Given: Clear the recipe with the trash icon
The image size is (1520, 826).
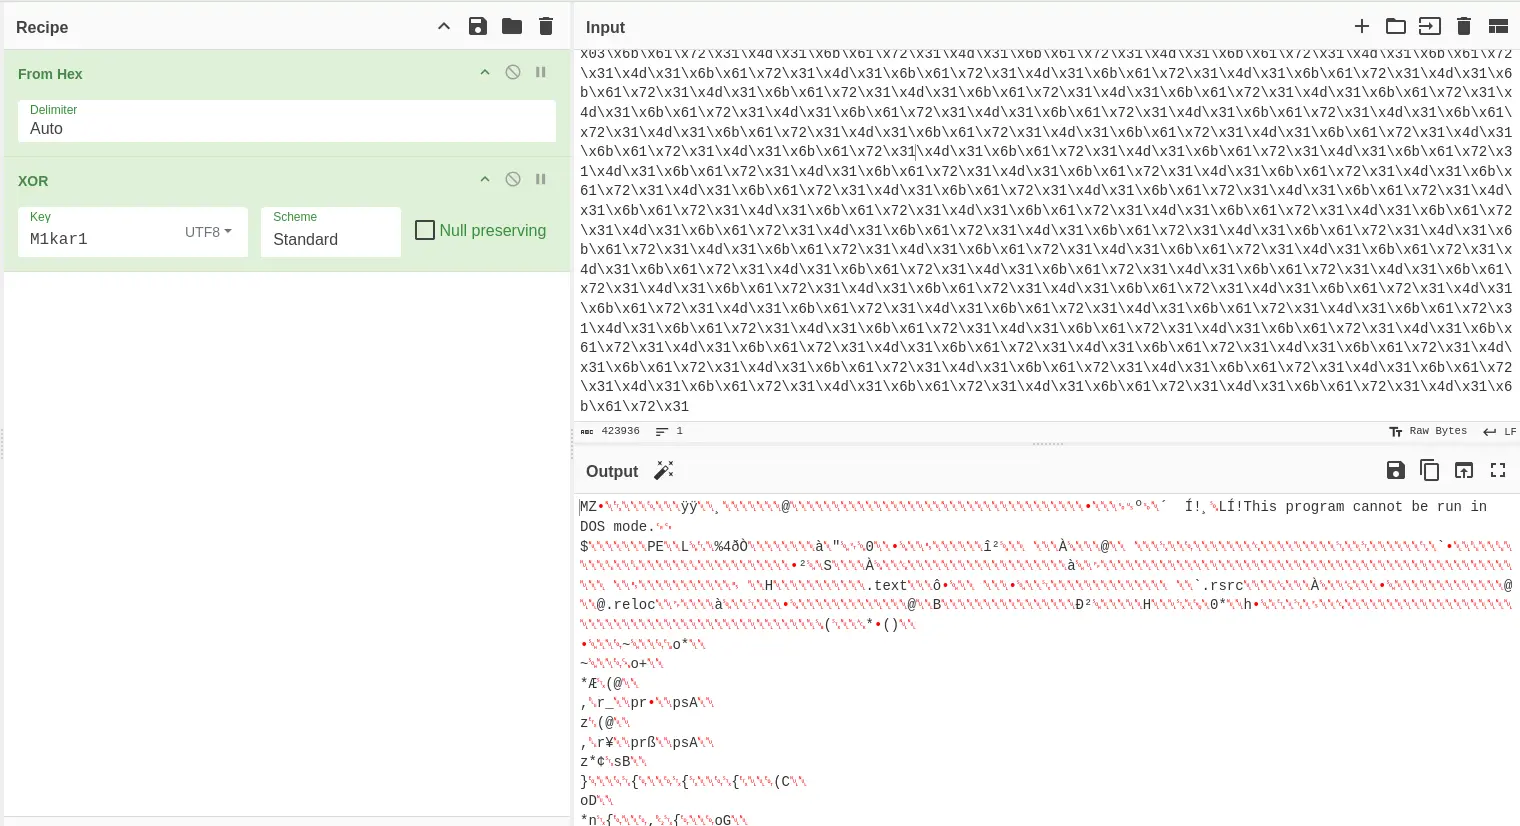Looking at the screenshot, I should pos(546,27).
